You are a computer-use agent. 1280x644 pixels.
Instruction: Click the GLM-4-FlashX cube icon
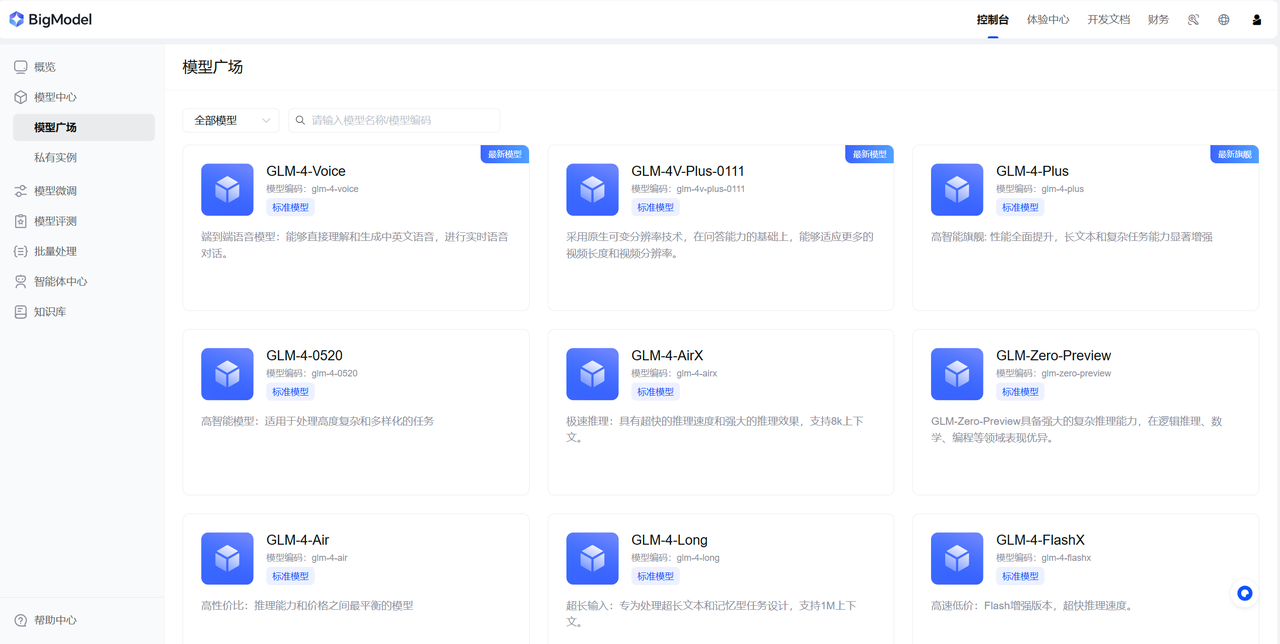(957, 558)
